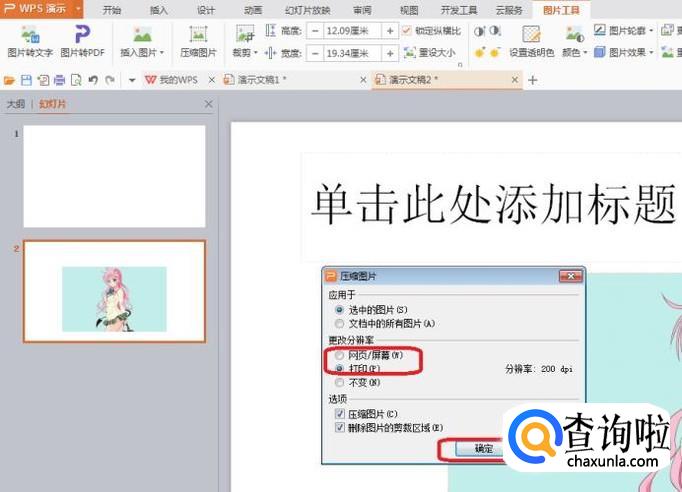
Task: Click the print icon in quick toolbar
Action: [60, 80]
